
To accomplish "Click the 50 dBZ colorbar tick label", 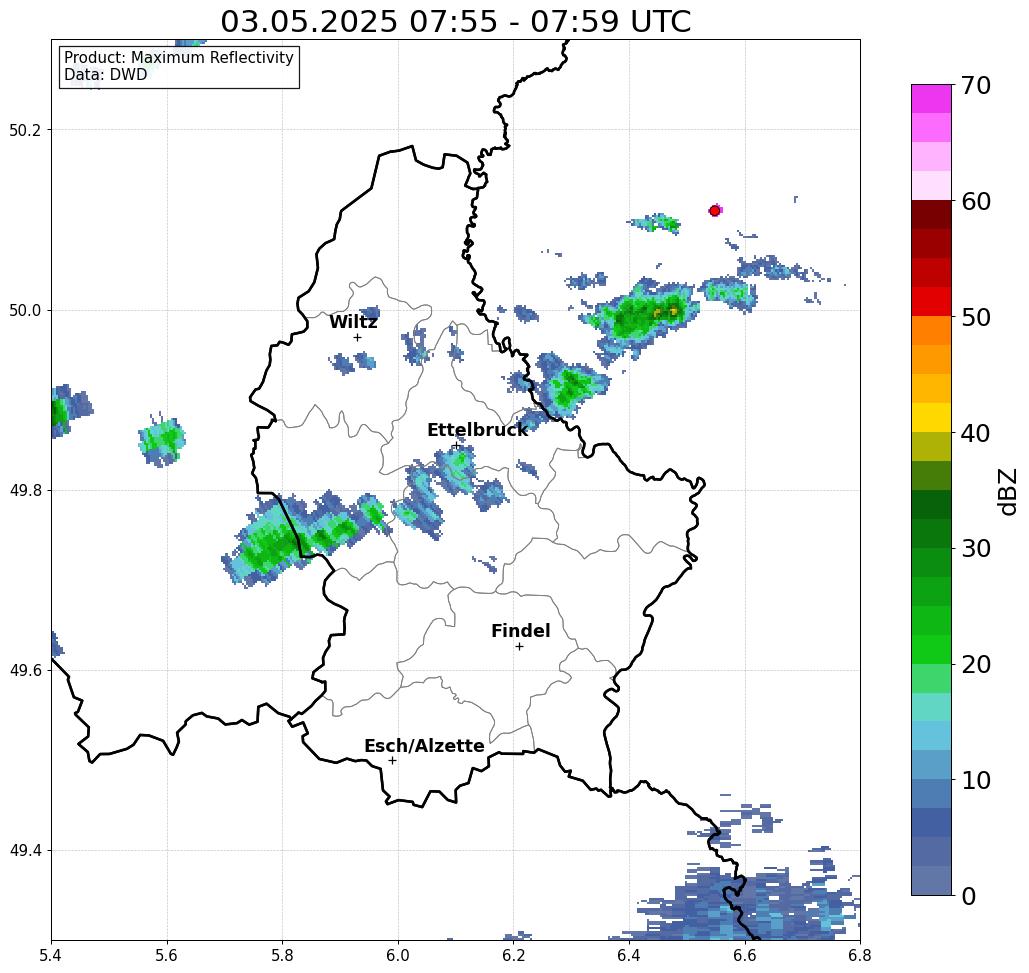I will coord(975,317).
